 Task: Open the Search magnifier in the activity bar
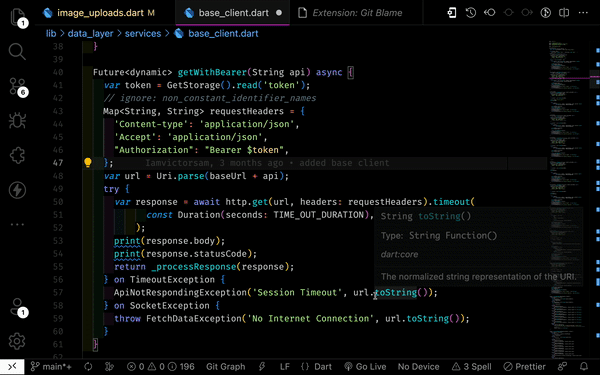pos(17,52)
